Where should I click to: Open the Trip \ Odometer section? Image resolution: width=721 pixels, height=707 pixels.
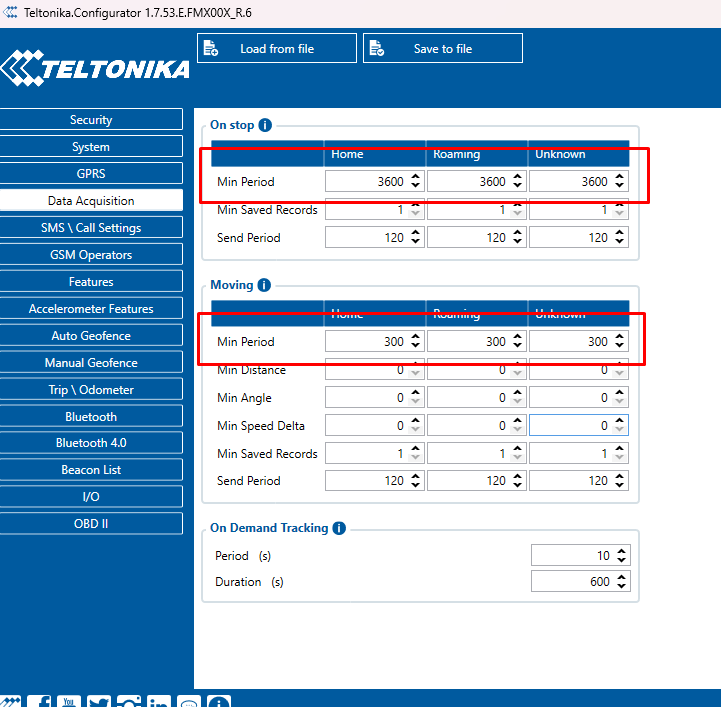click(91, 389)
